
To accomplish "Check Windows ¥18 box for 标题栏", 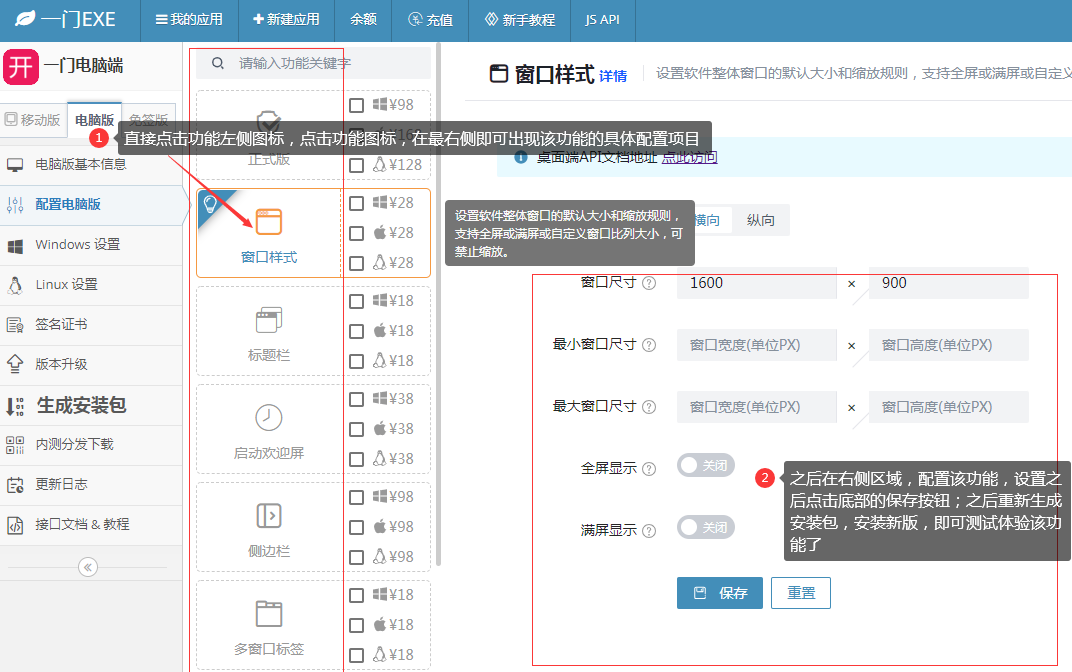I will click(356, 301).
